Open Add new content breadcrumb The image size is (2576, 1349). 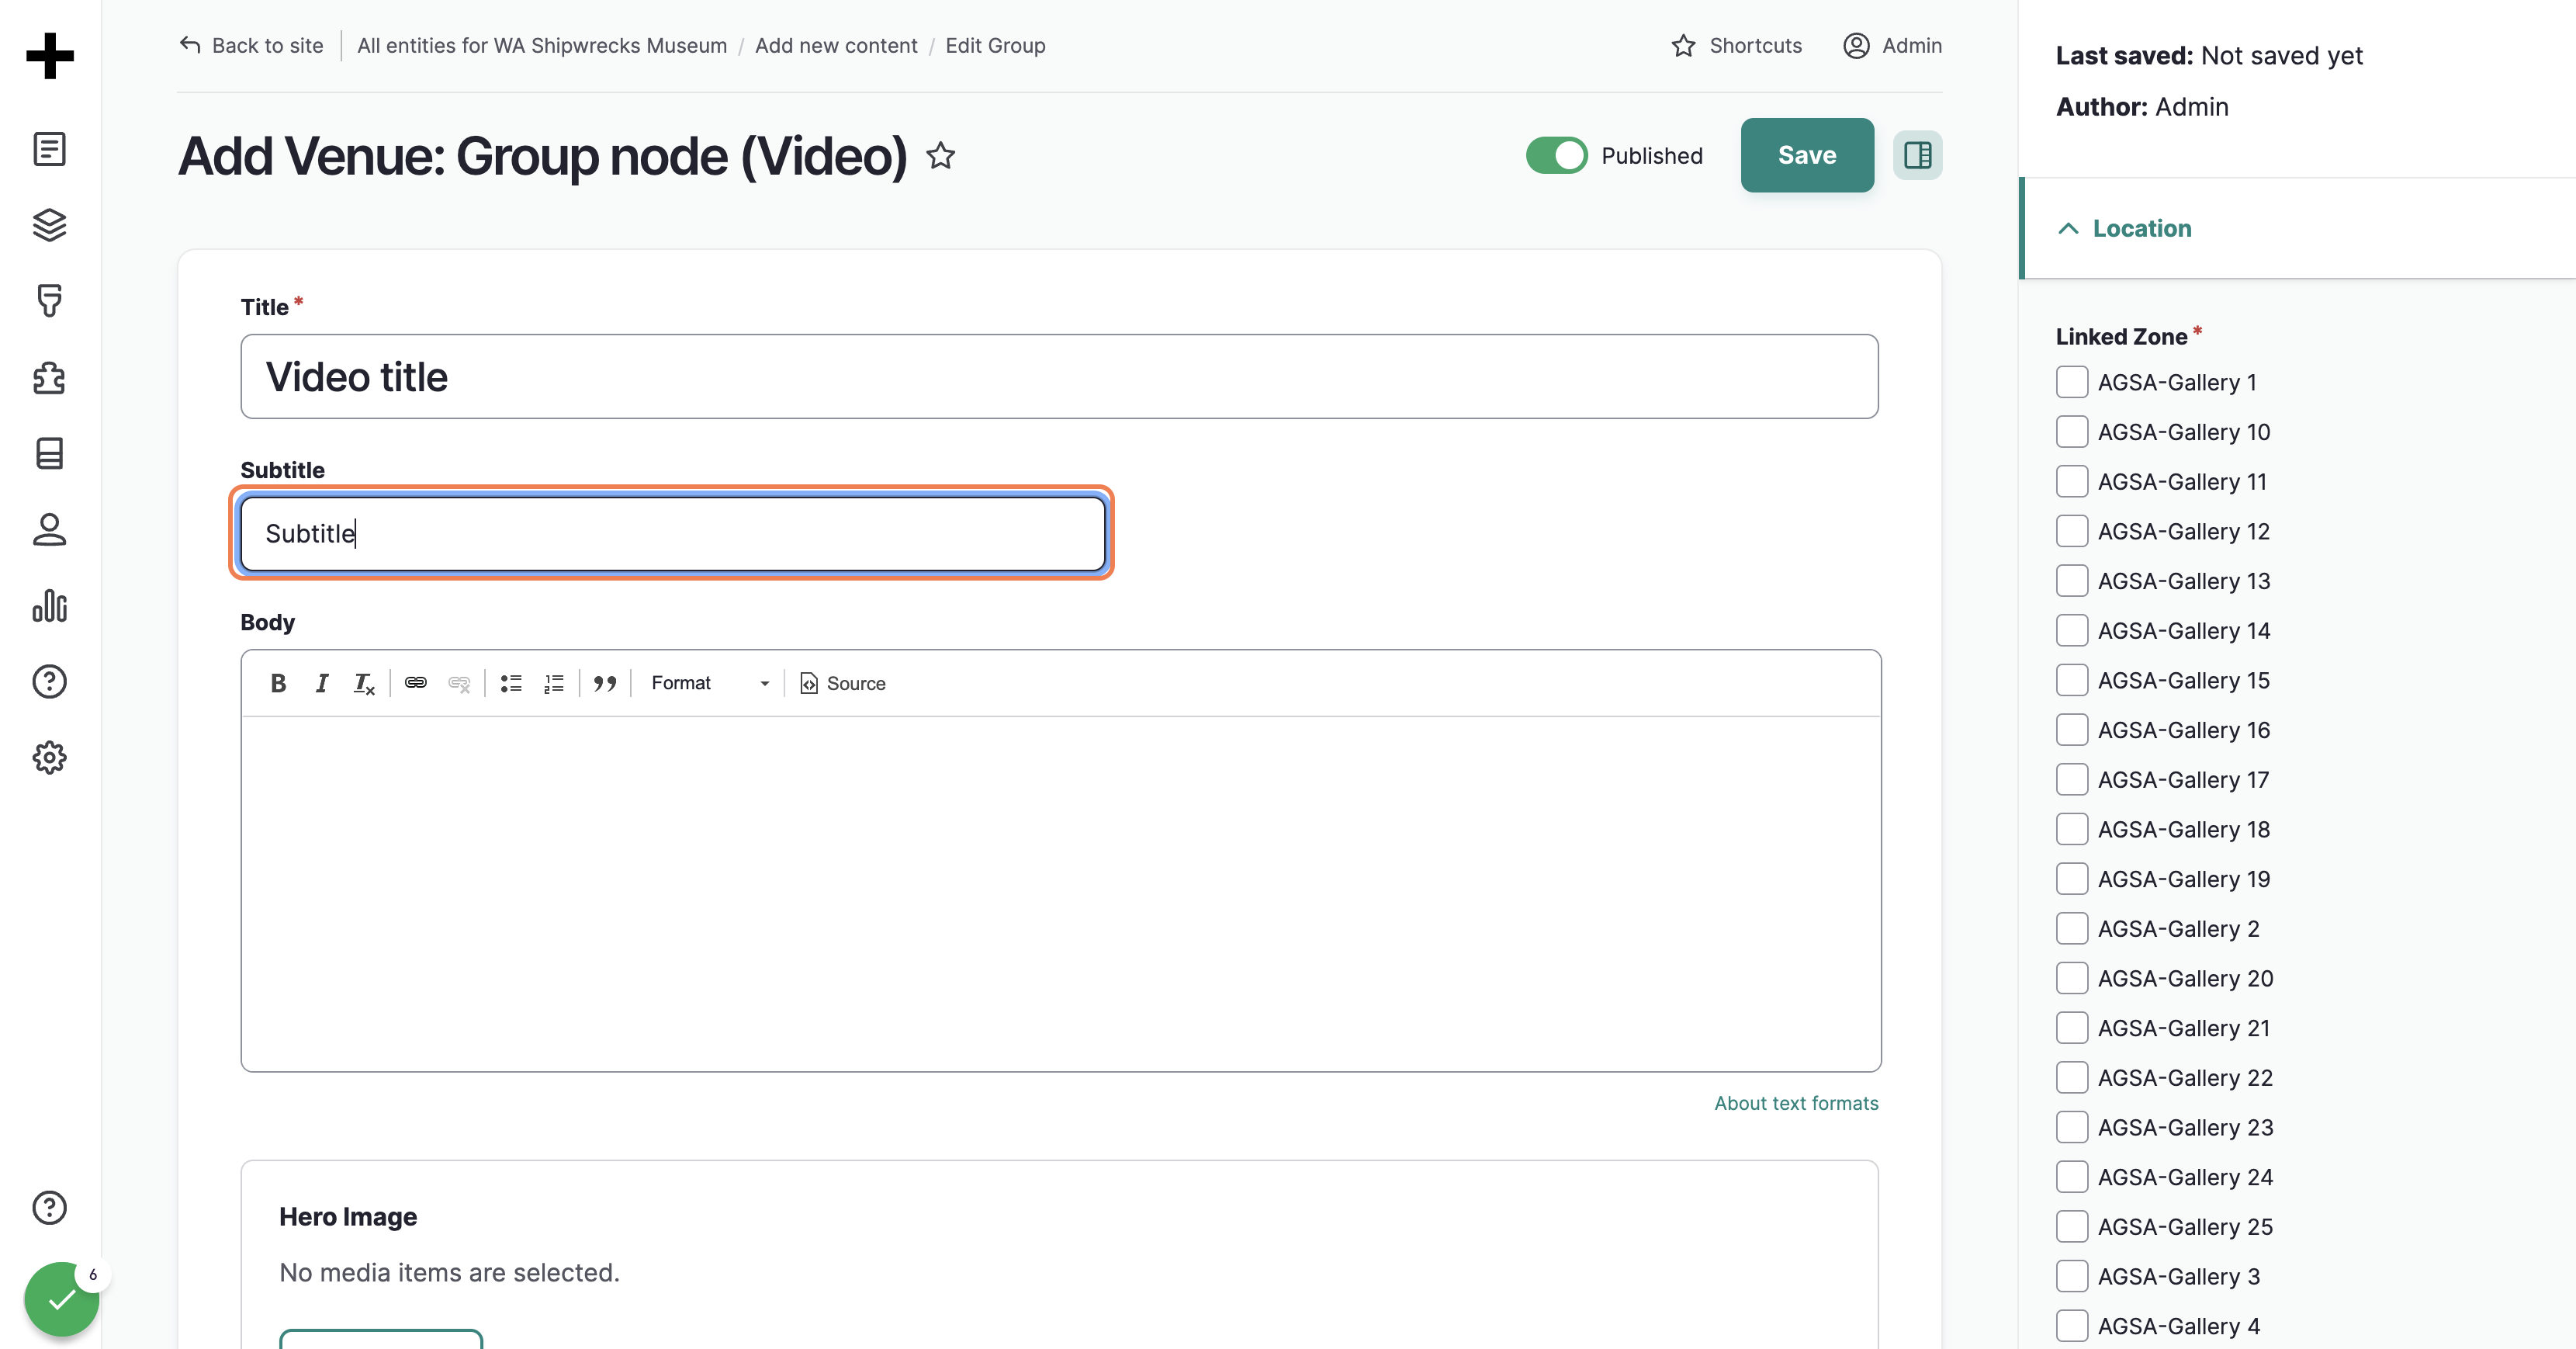(x=836, y=46)
